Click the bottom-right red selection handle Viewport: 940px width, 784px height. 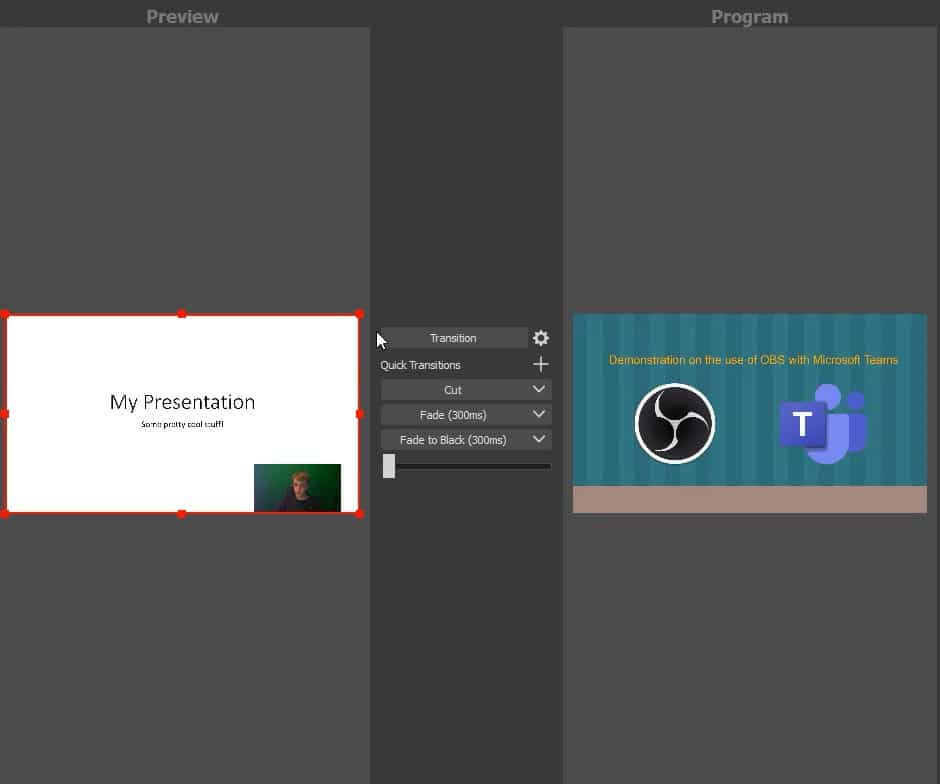(x=360, y=514)
